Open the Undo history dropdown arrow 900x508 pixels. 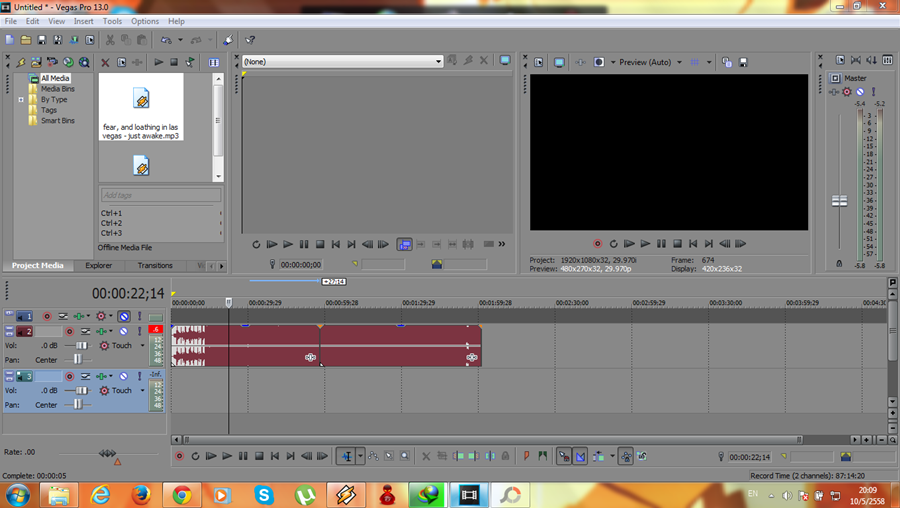coord(180,40)
